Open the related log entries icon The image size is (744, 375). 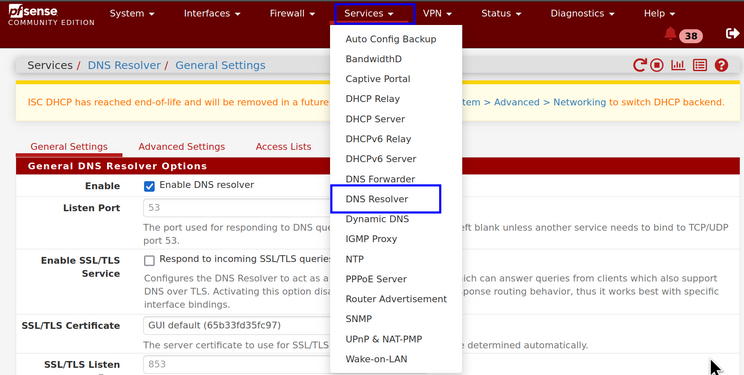point(700,65)
